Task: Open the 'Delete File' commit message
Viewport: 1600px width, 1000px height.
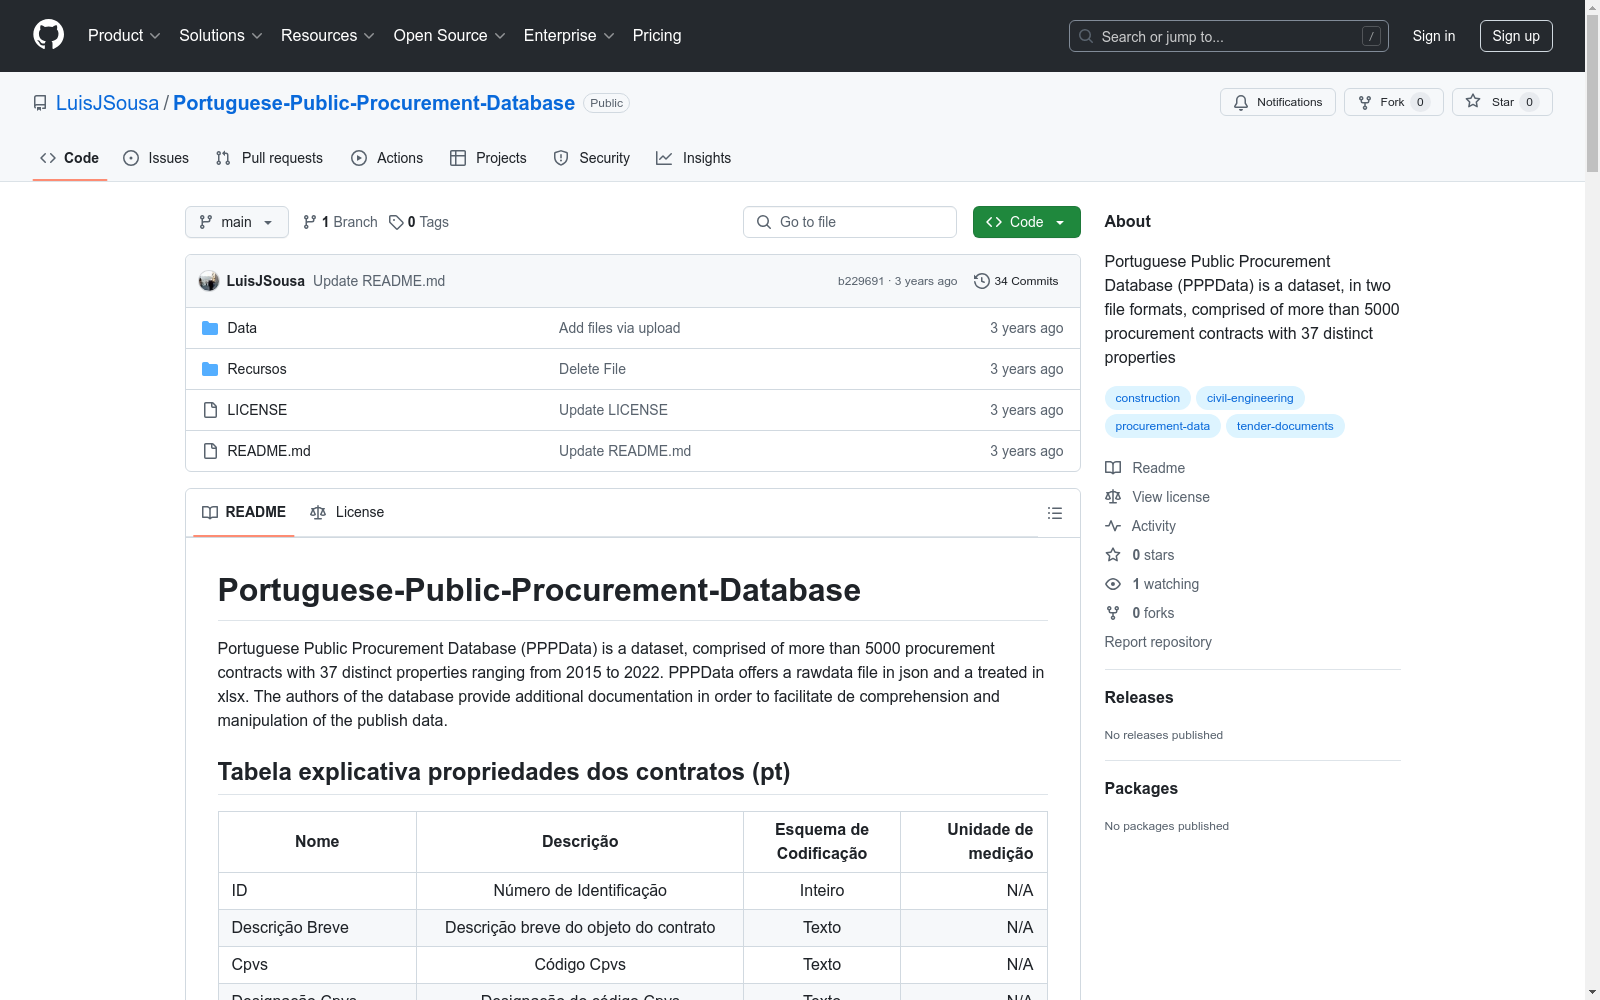Action: point(592,369)
